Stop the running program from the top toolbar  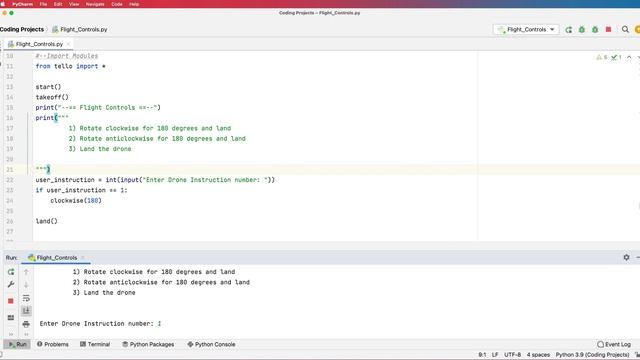tap(609, 30)
